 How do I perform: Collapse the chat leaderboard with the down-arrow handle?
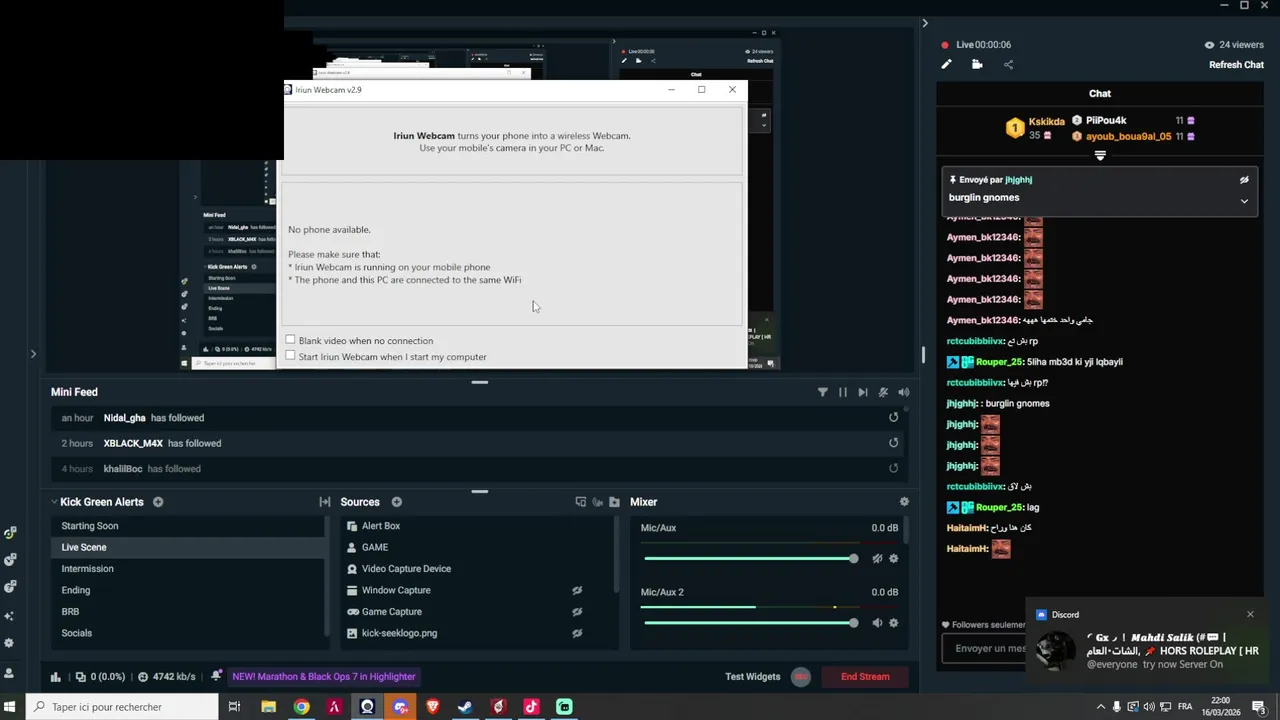point(1100,156)
